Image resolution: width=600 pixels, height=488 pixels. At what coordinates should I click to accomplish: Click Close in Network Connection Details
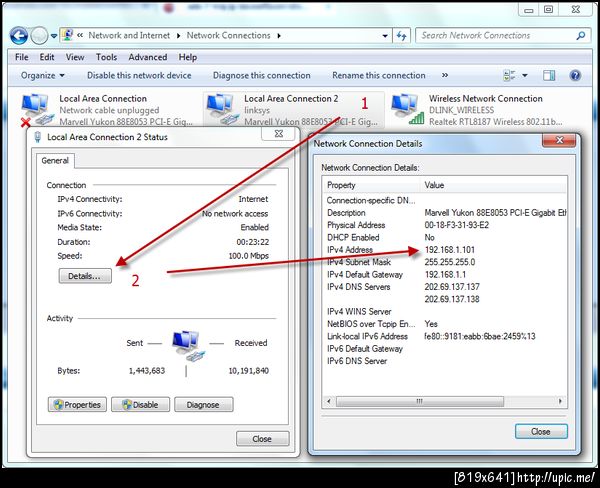pos(541,432)
